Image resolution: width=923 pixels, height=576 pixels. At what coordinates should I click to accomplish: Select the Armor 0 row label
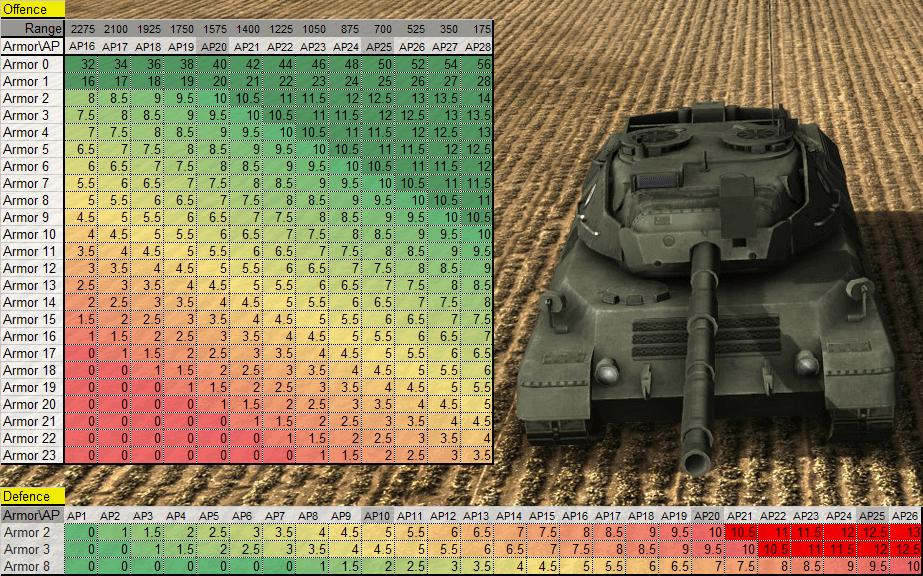[32, 64]
